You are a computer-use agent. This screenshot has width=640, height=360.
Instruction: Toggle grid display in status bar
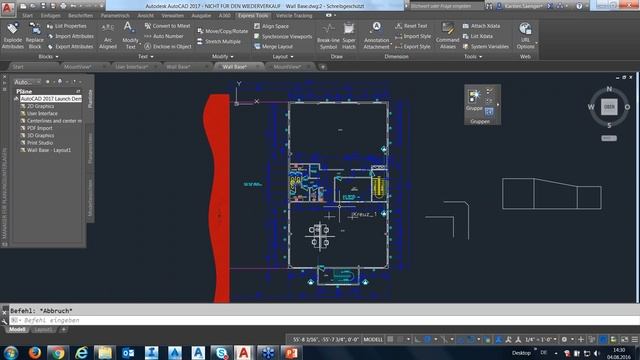click(391, 339)
